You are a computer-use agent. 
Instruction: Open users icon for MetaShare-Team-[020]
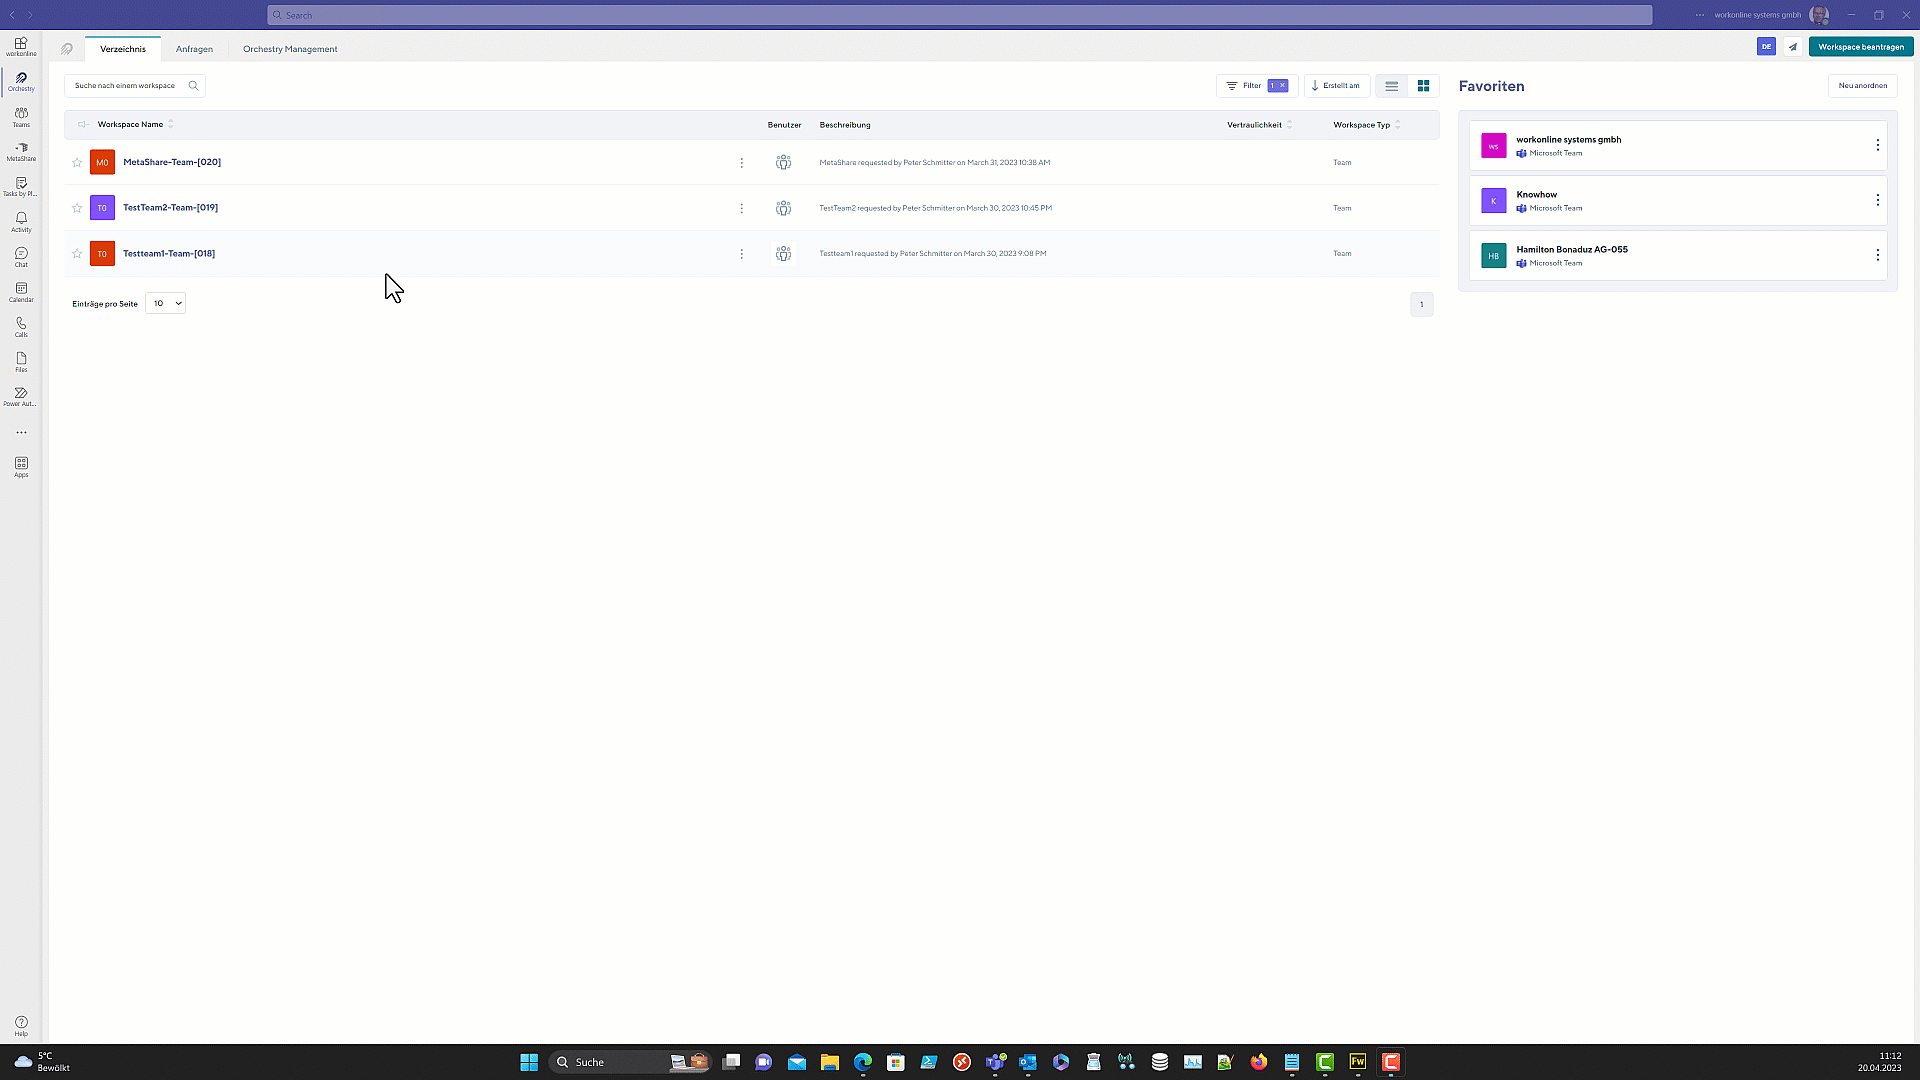click(783, 162)
